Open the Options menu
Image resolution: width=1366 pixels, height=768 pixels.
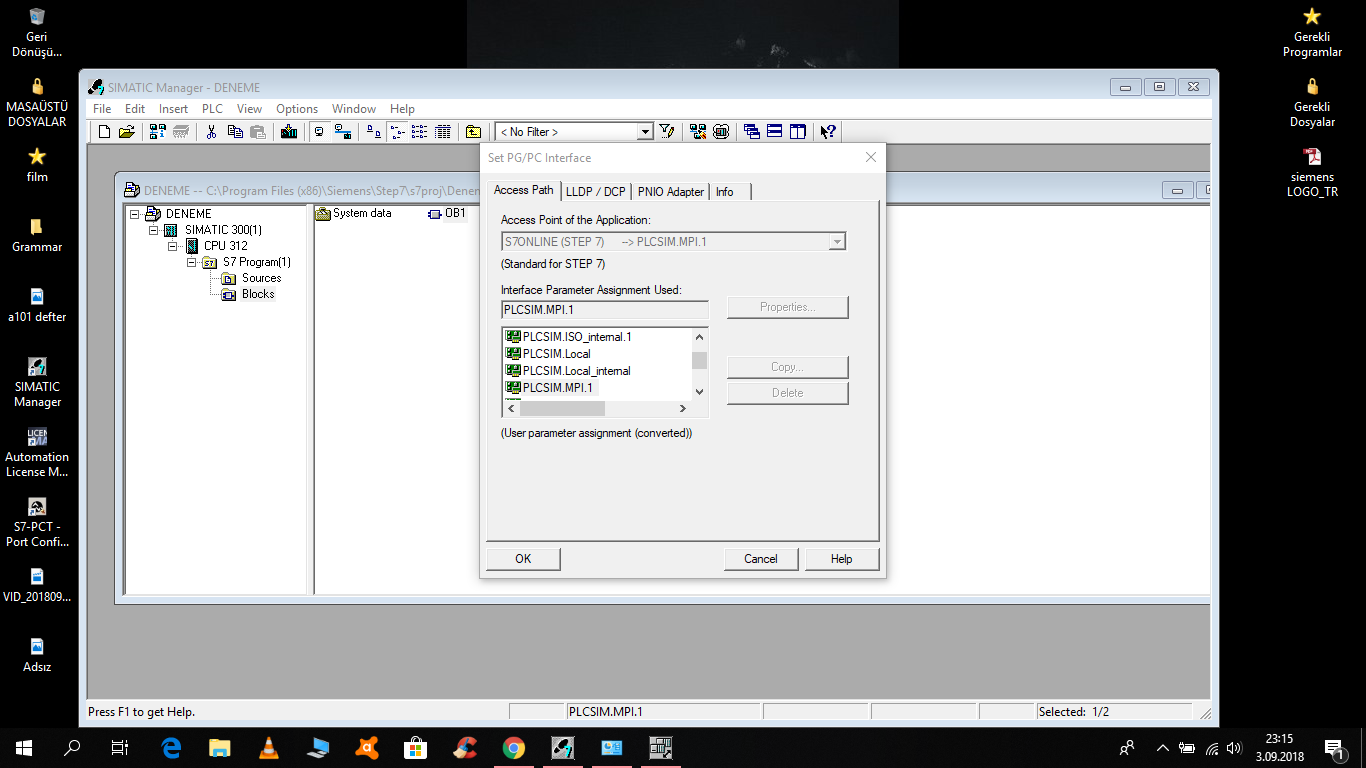tap(297, 109)
